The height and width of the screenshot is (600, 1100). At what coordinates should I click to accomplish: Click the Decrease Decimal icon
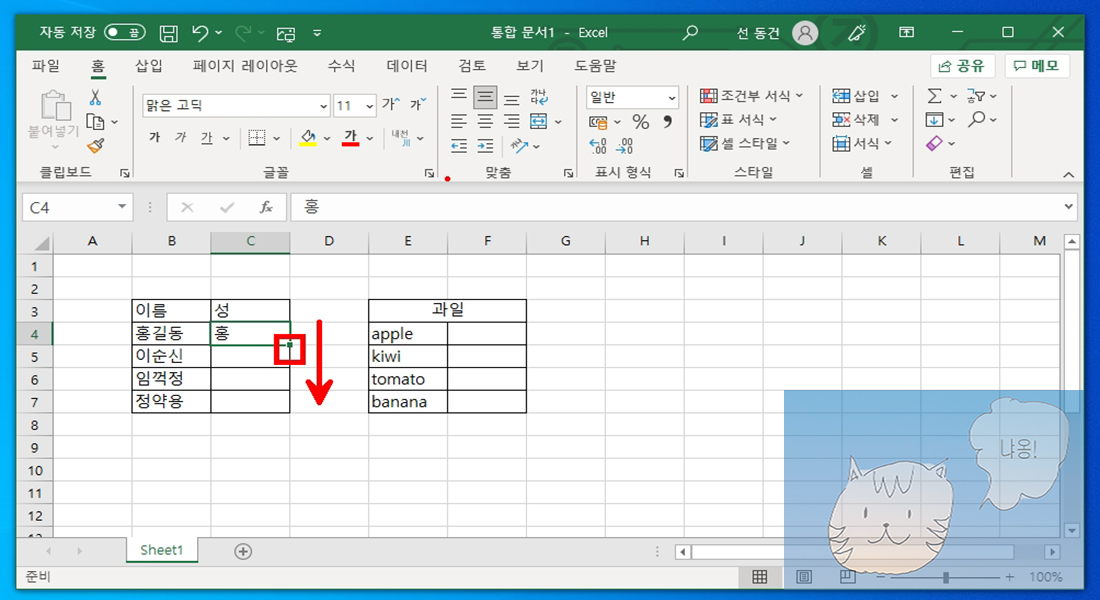624,146
